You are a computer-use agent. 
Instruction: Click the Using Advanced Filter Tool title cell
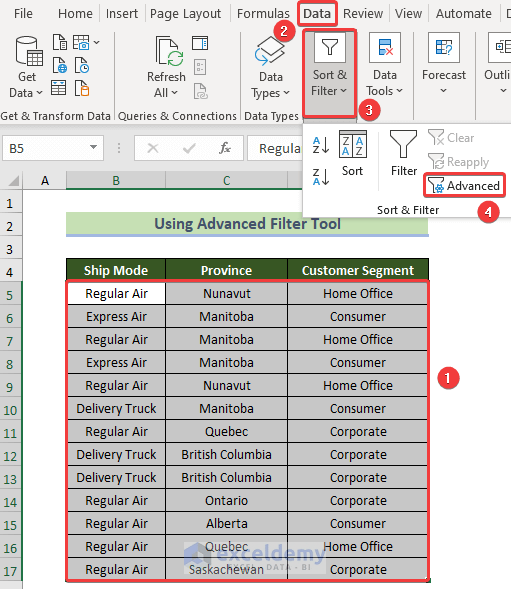pyautogui.click(x=247, y=224)
